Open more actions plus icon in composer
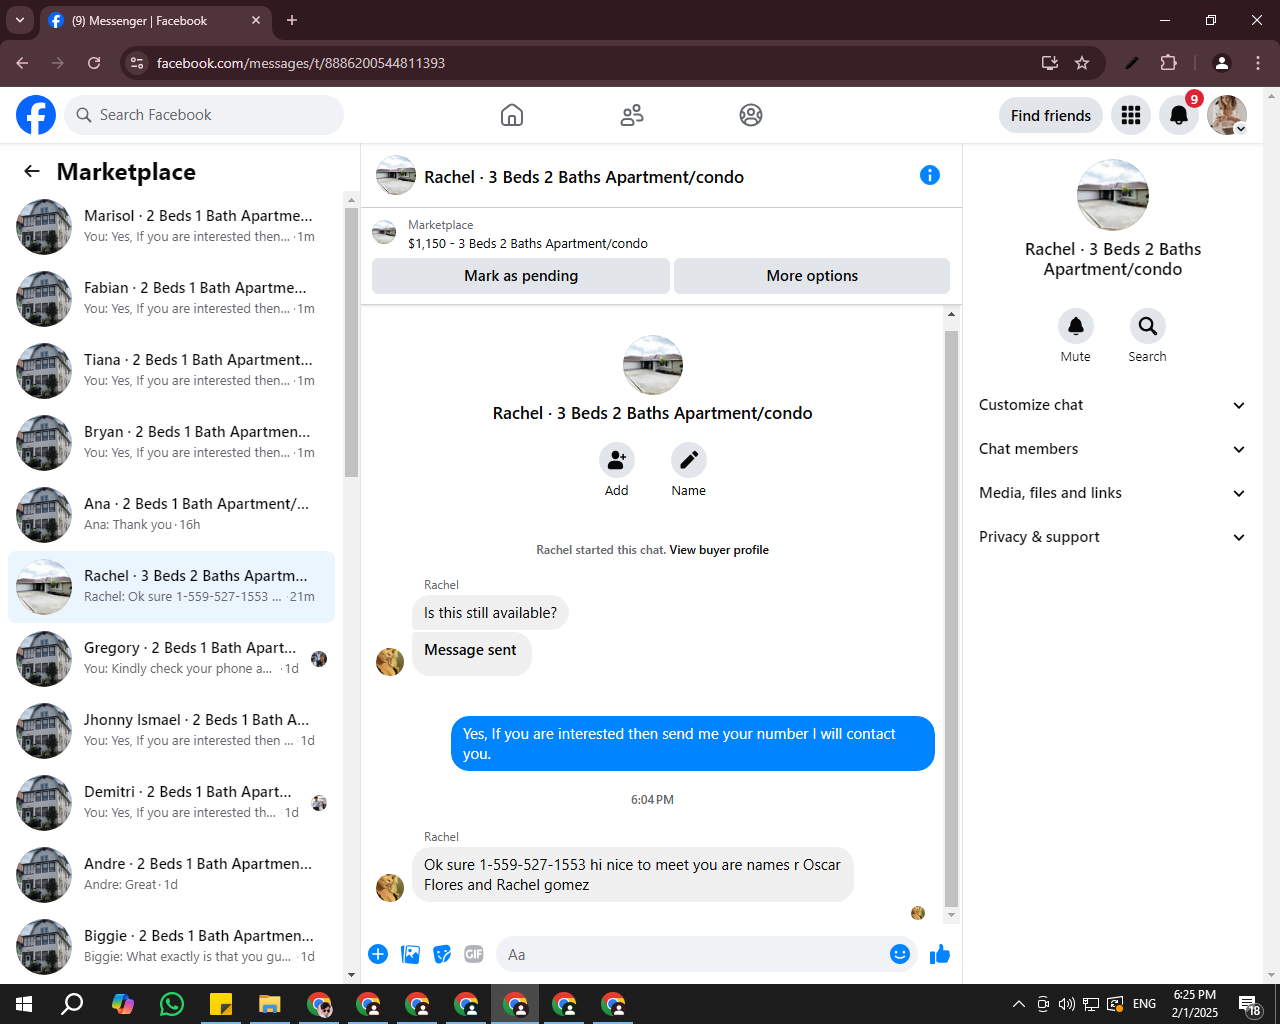The width and height of the screenshot is (1280, 1024). (378, 954)
